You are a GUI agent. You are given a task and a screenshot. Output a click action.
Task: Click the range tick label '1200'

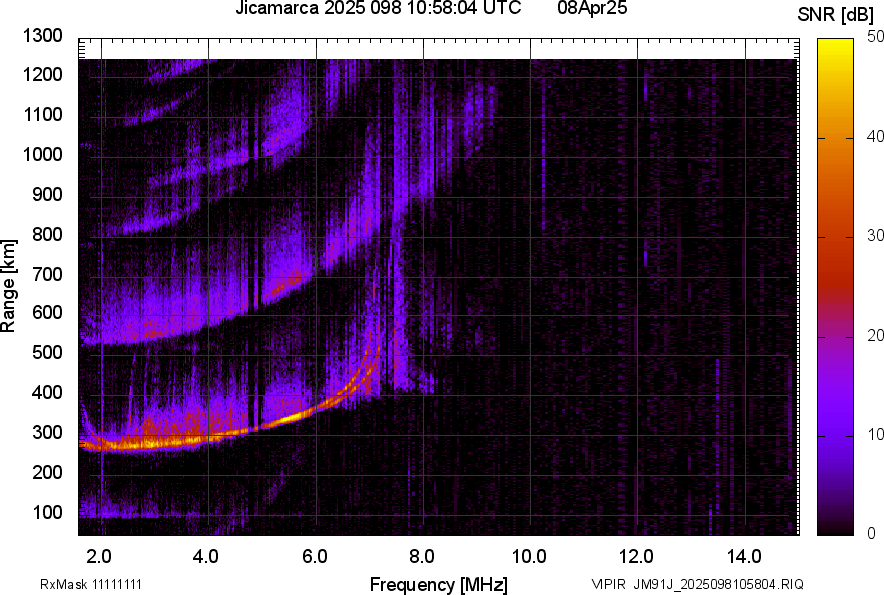click(x=42, y=74)
